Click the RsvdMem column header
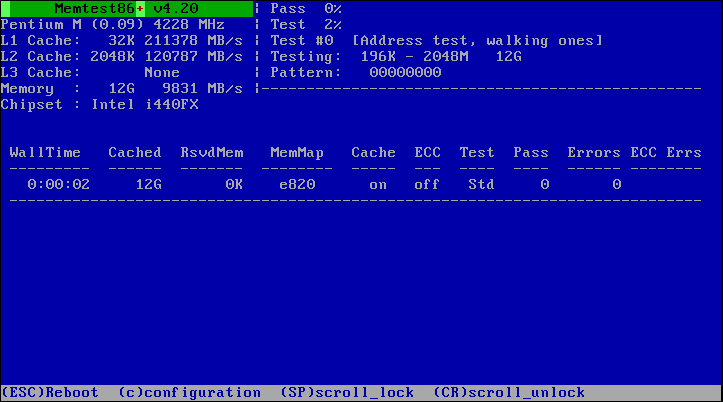The image size is (723, 402). (x=212, y=153)
